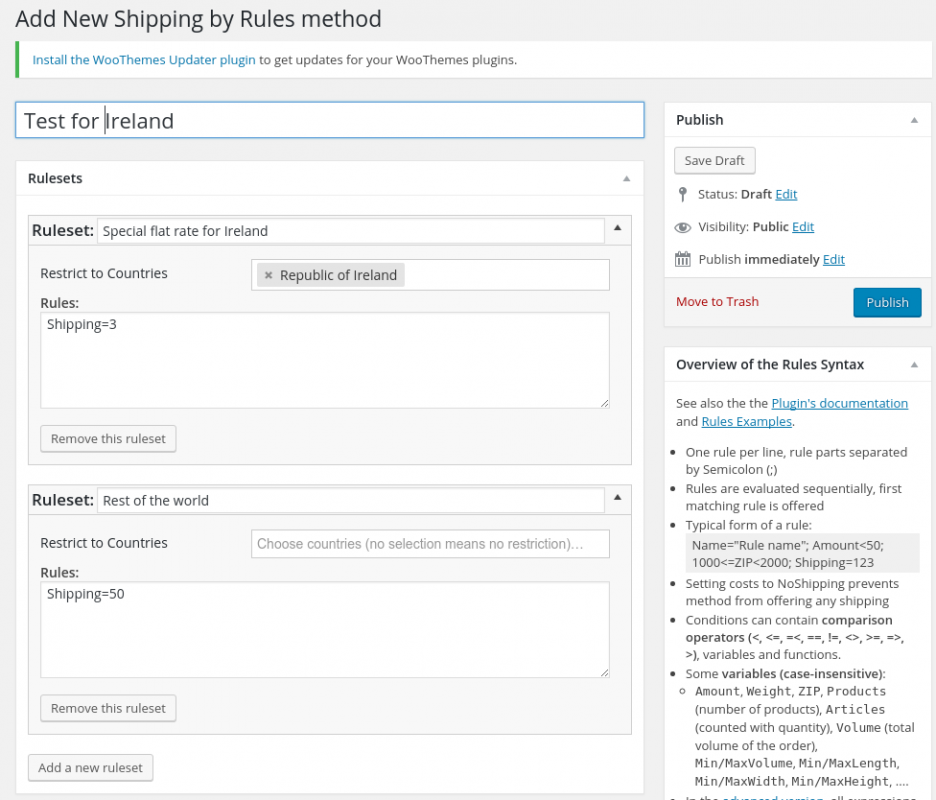Screen dimensions: 936x800
Task: Click the Shipping=50 rules text area
Action: click(324, 630)
